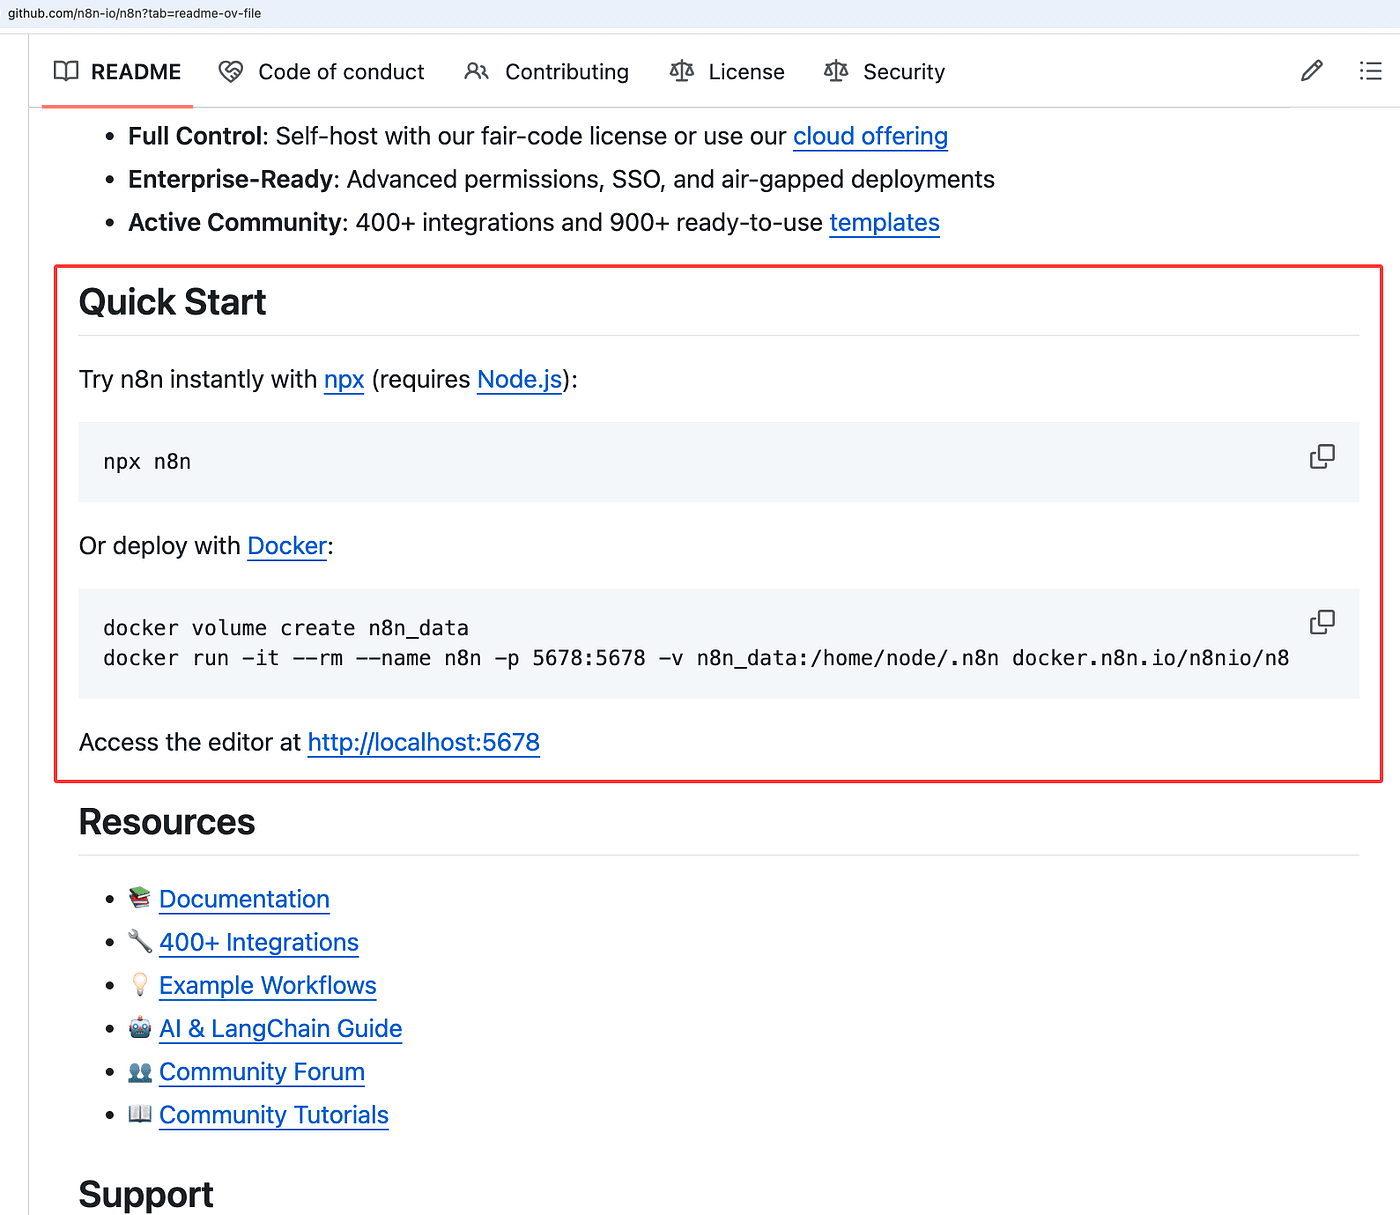Follow the cloud offering link
The image size is (1400, 1215).
pos(870,136)
